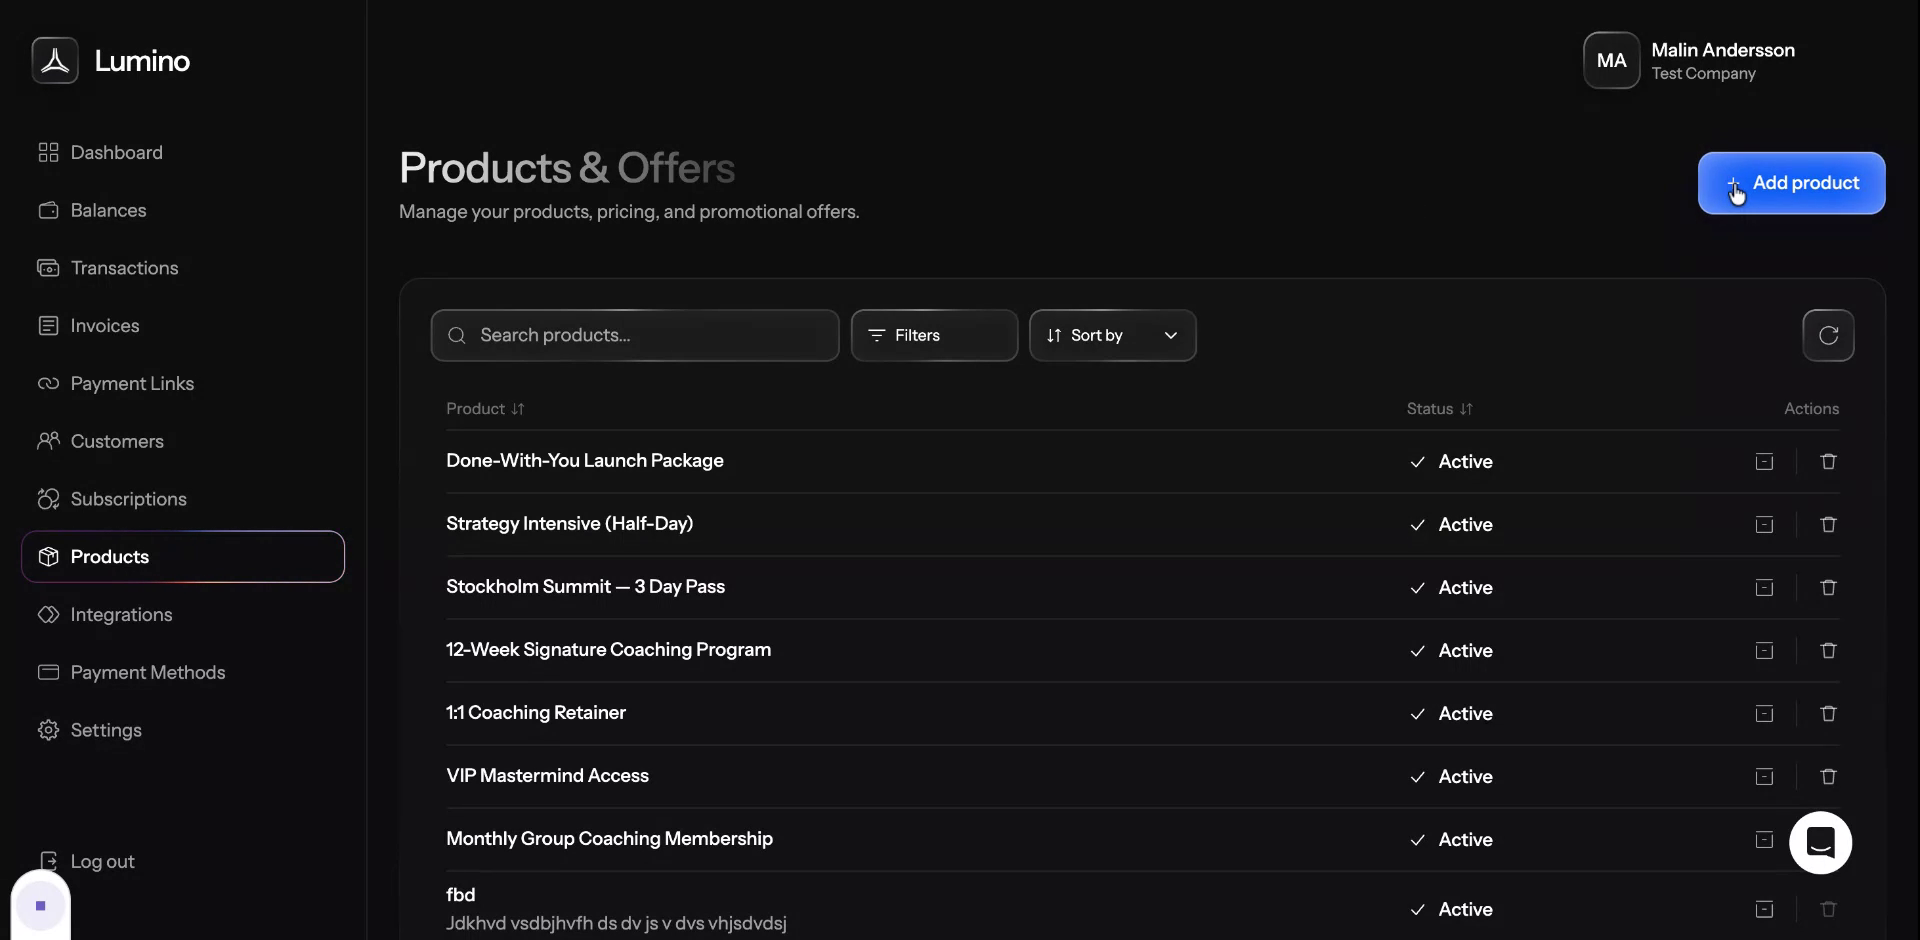
Task: Archive Monthly Group Coaching Membership
Action: [x=1764, y=839]
